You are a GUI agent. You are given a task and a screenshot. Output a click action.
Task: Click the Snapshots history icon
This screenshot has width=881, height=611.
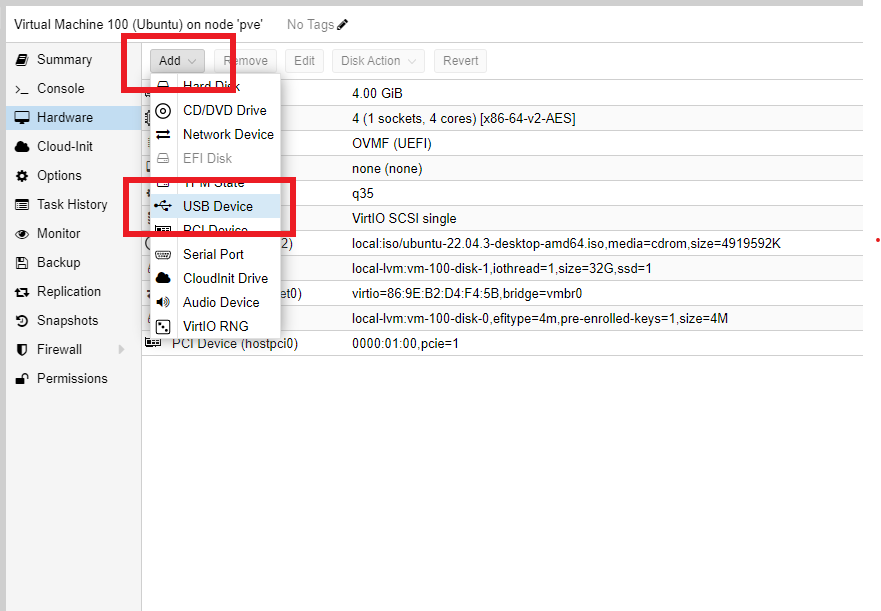pos(22,321)
